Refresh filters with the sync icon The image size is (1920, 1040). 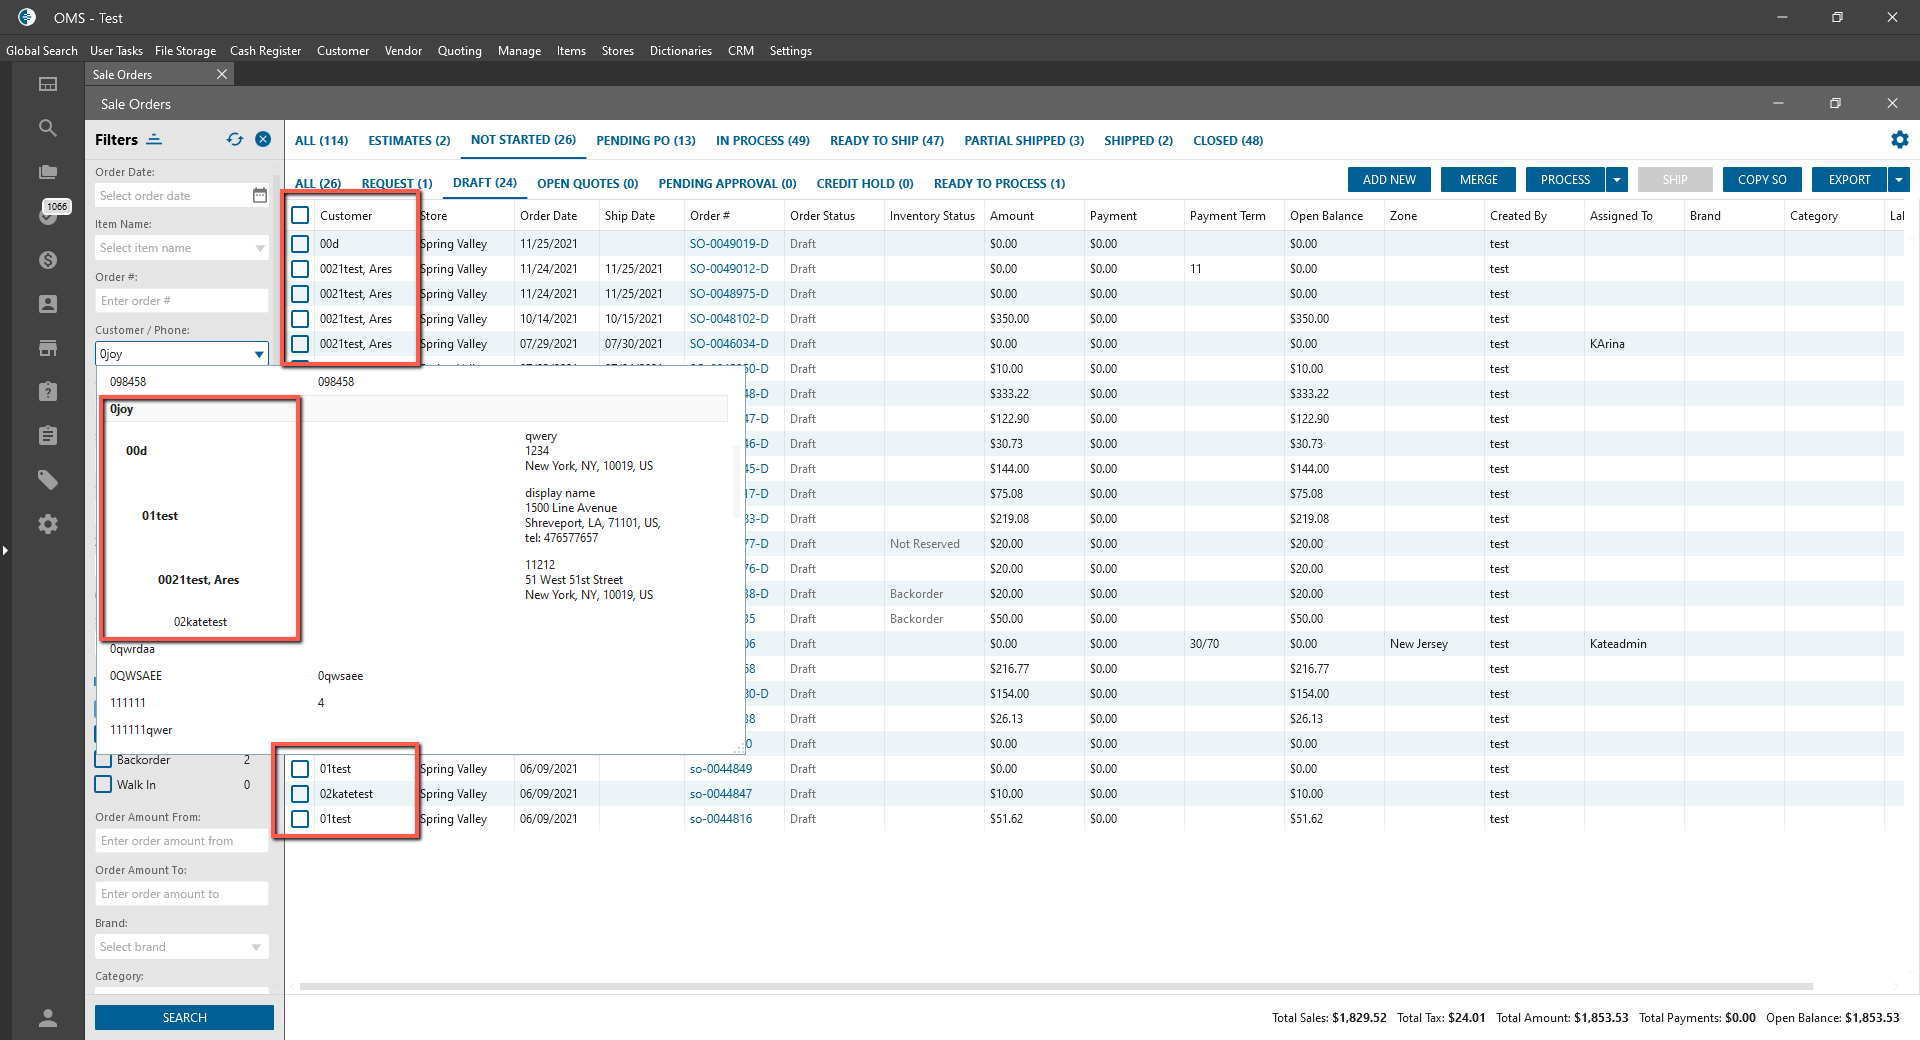click(x=235, y=140)
